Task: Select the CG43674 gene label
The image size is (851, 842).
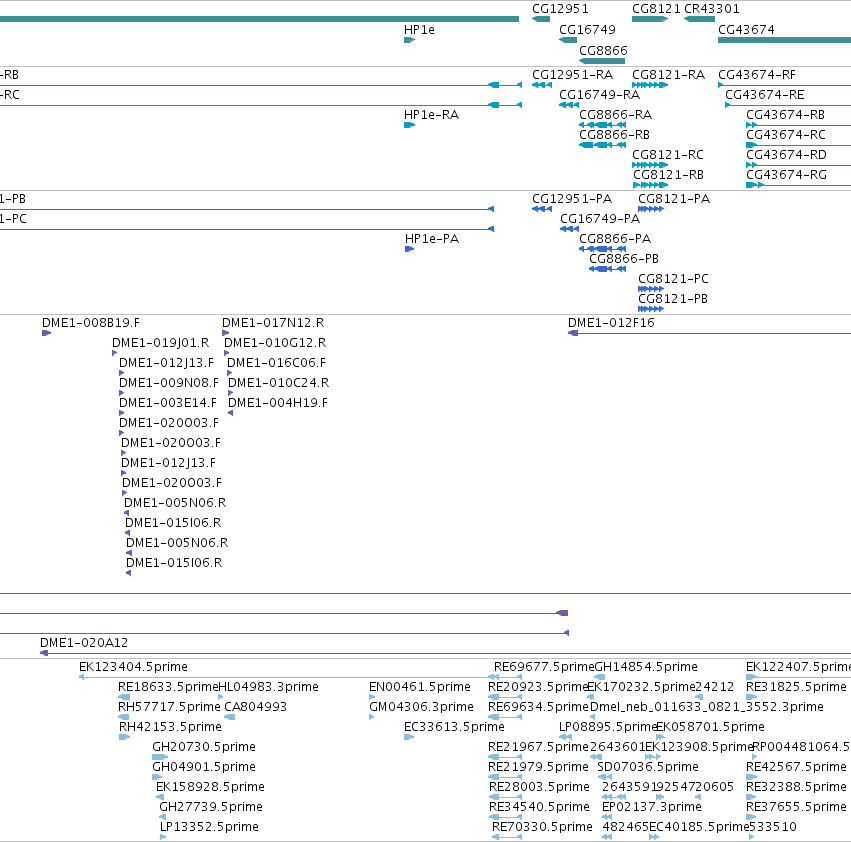Action: pos(746,30)
